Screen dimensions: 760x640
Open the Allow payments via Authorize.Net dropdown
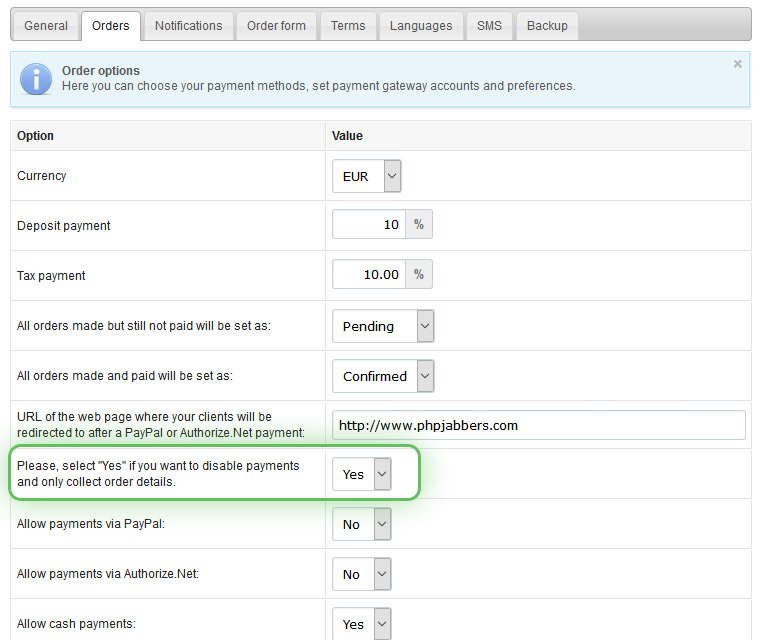click(362, 574)
